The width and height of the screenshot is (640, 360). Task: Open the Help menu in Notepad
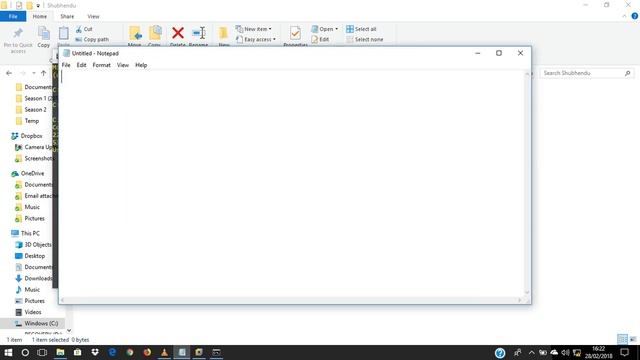[141, 65]
